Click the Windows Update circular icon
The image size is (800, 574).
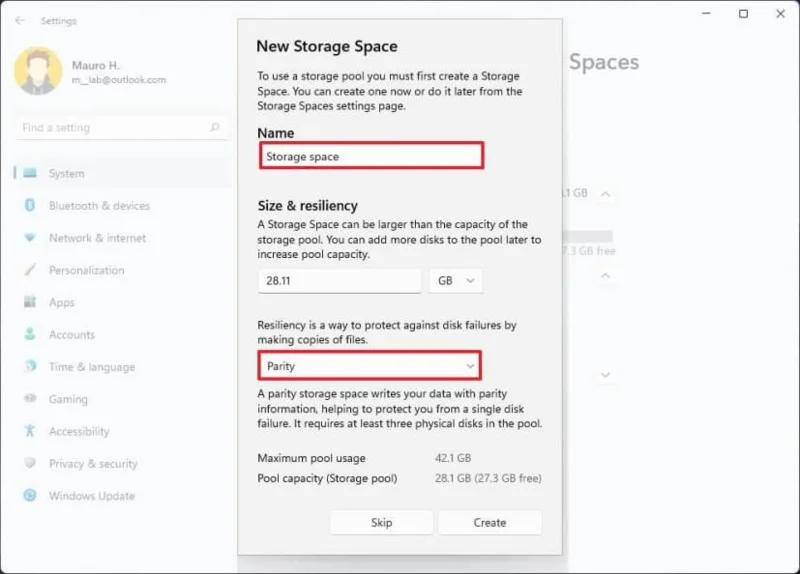[30, 495]
